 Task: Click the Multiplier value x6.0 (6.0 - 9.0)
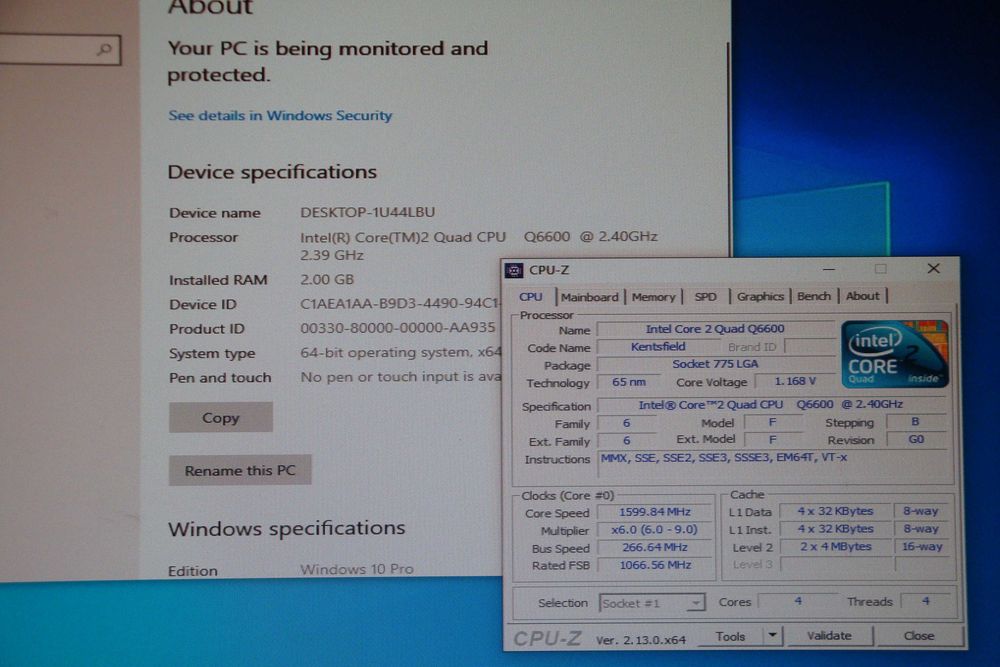pos(655,530)
